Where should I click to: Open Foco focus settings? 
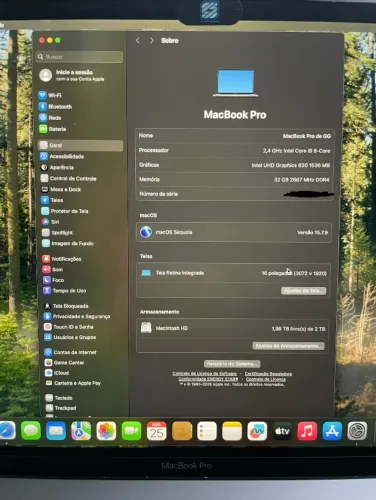53,280
